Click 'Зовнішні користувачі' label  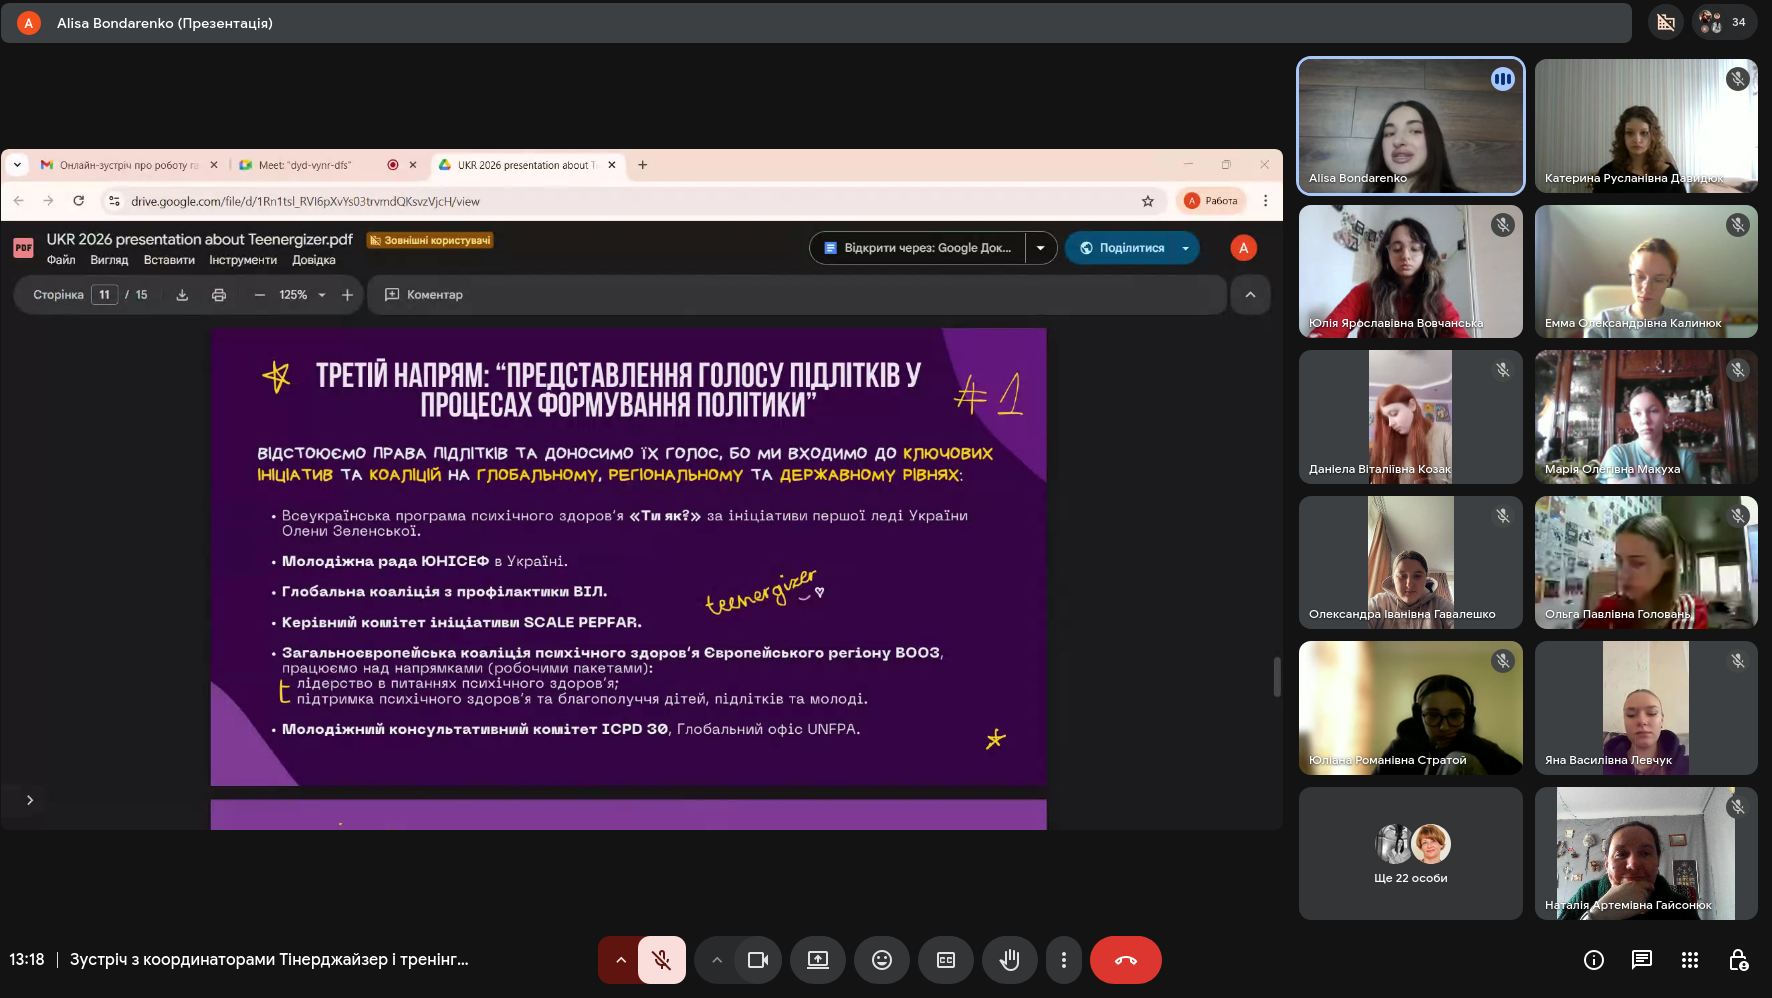(430, 240)
